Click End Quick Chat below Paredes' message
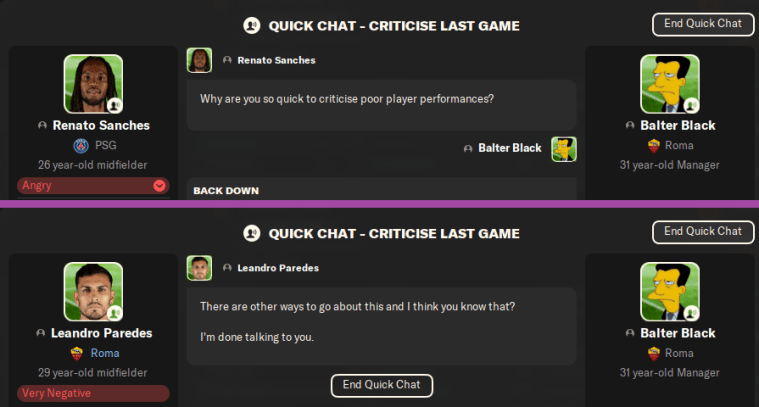This screenshot has width=759, height=407. [382, 384]
